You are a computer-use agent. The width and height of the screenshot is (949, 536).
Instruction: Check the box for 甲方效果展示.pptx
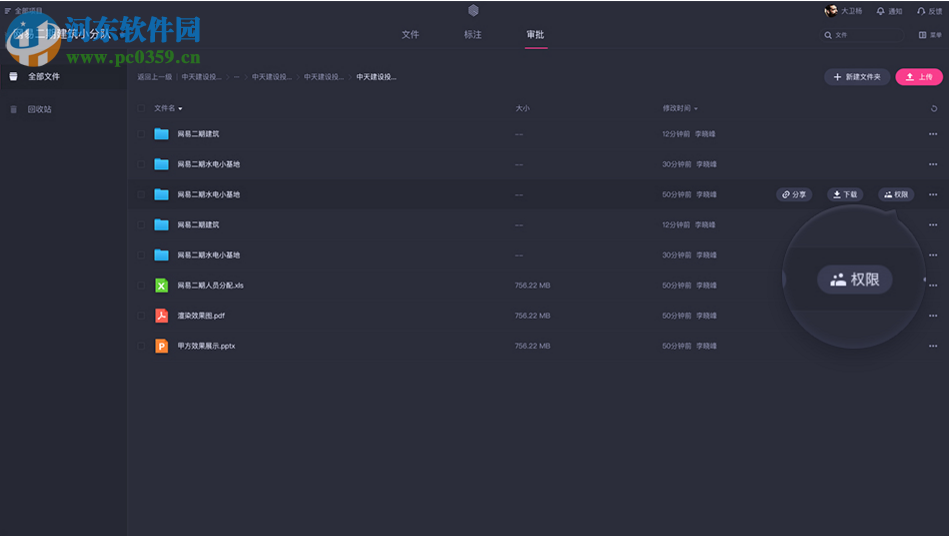[141, 345]
